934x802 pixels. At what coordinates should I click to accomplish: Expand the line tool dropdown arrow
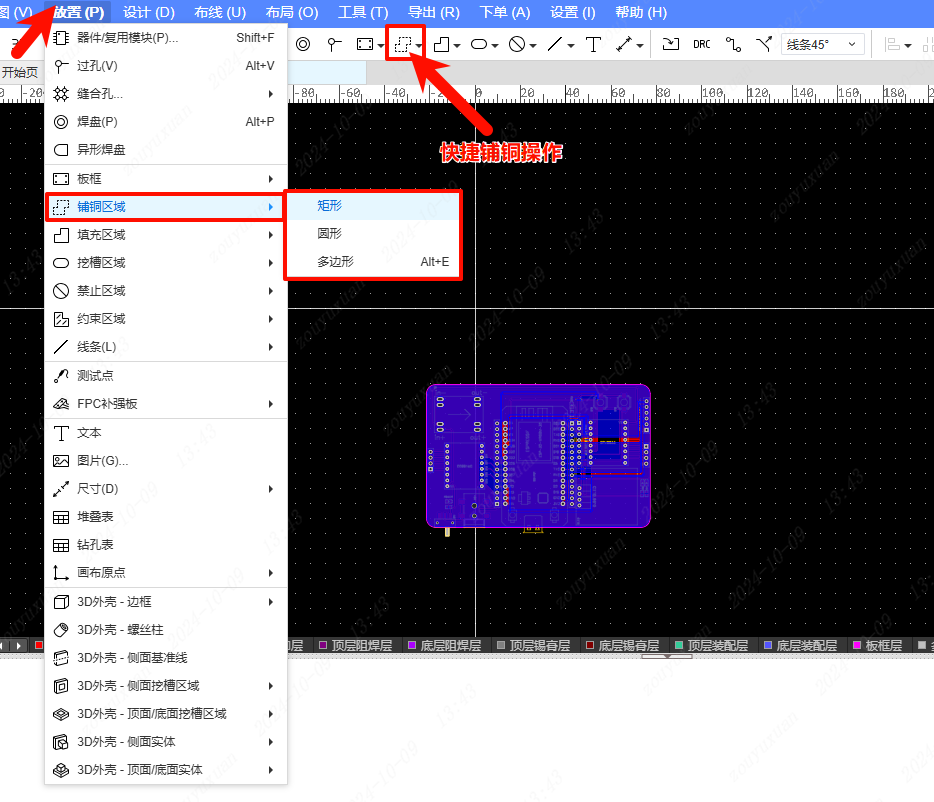(571, 45)
